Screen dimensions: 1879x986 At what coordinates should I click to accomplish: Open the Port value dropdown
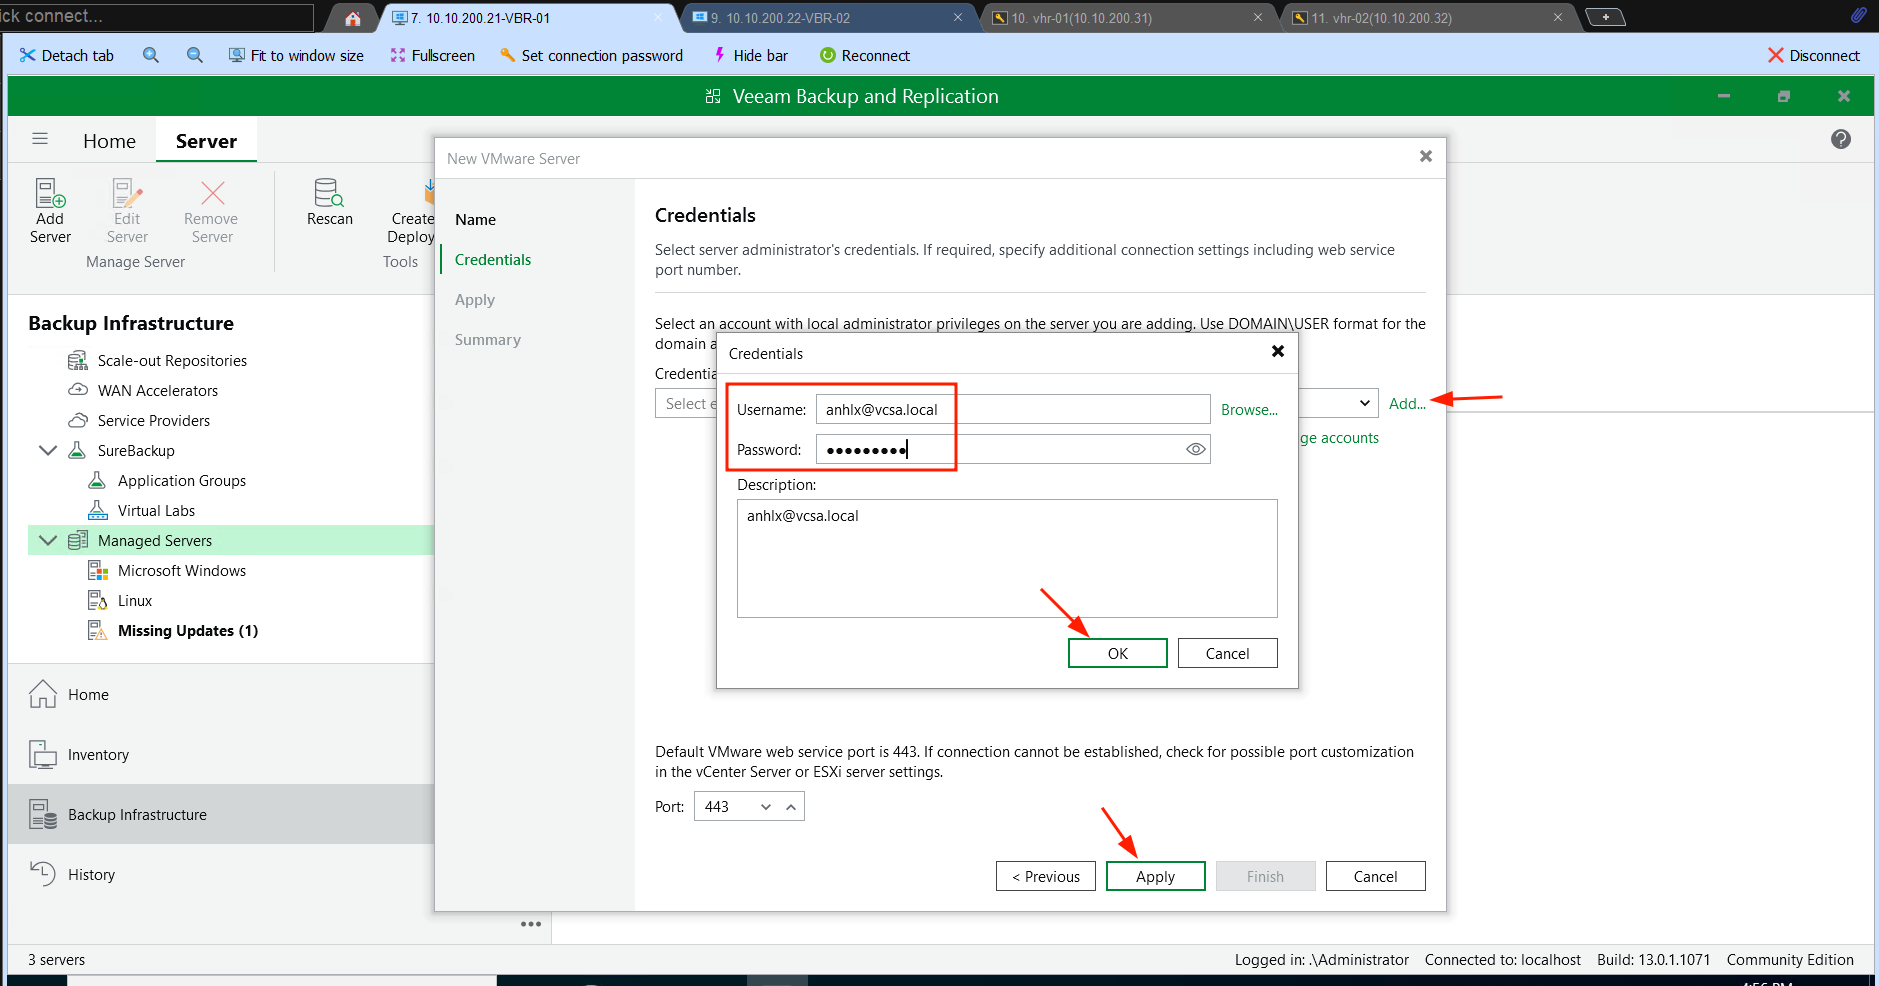pos(766,807)
